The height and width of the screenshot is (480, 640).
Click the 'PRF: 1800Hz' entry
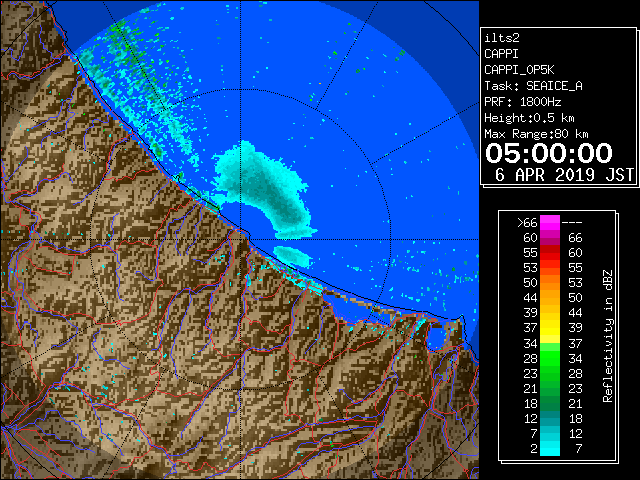(x=522, y=102)
